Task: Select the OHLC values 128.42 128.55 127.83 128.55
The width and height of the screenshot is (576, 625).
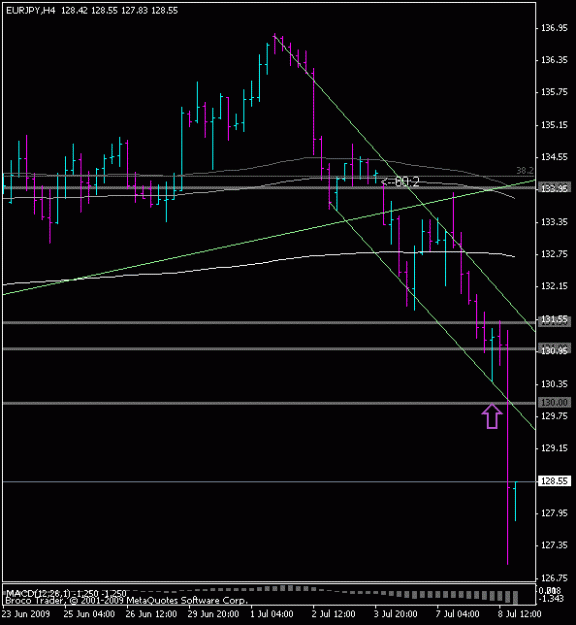Action: coord(120,11)
